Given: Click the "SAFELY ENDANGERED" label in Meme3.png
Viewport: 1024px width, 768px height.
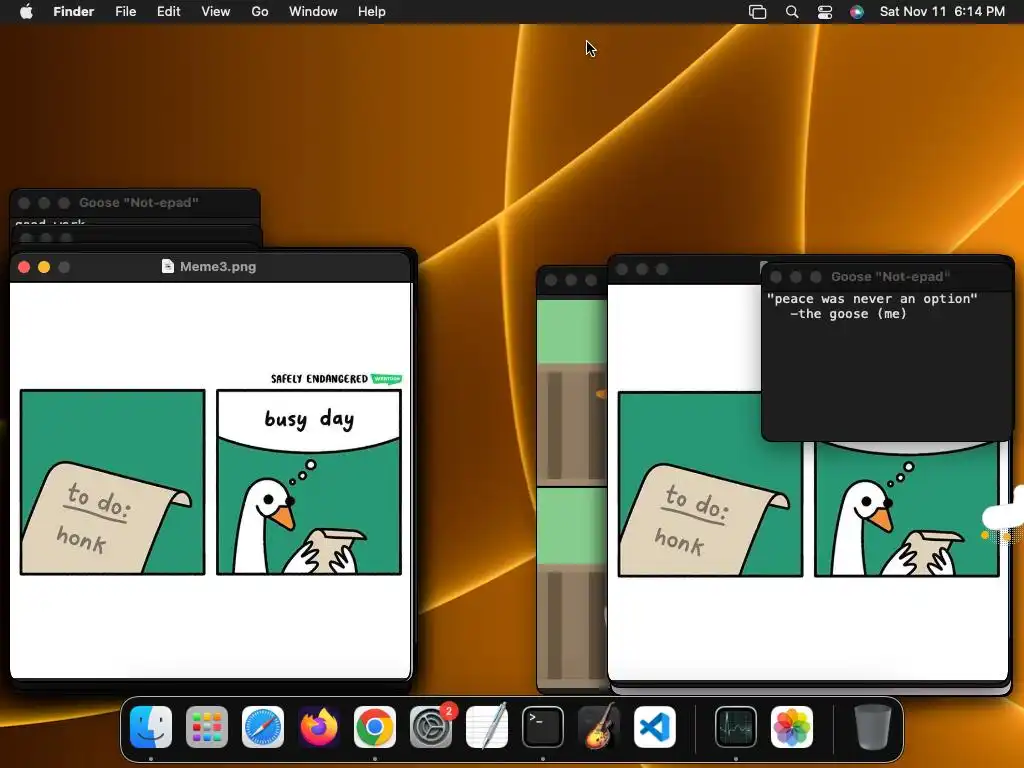Looking at the screenshot, I should click(x=319, y=379).
